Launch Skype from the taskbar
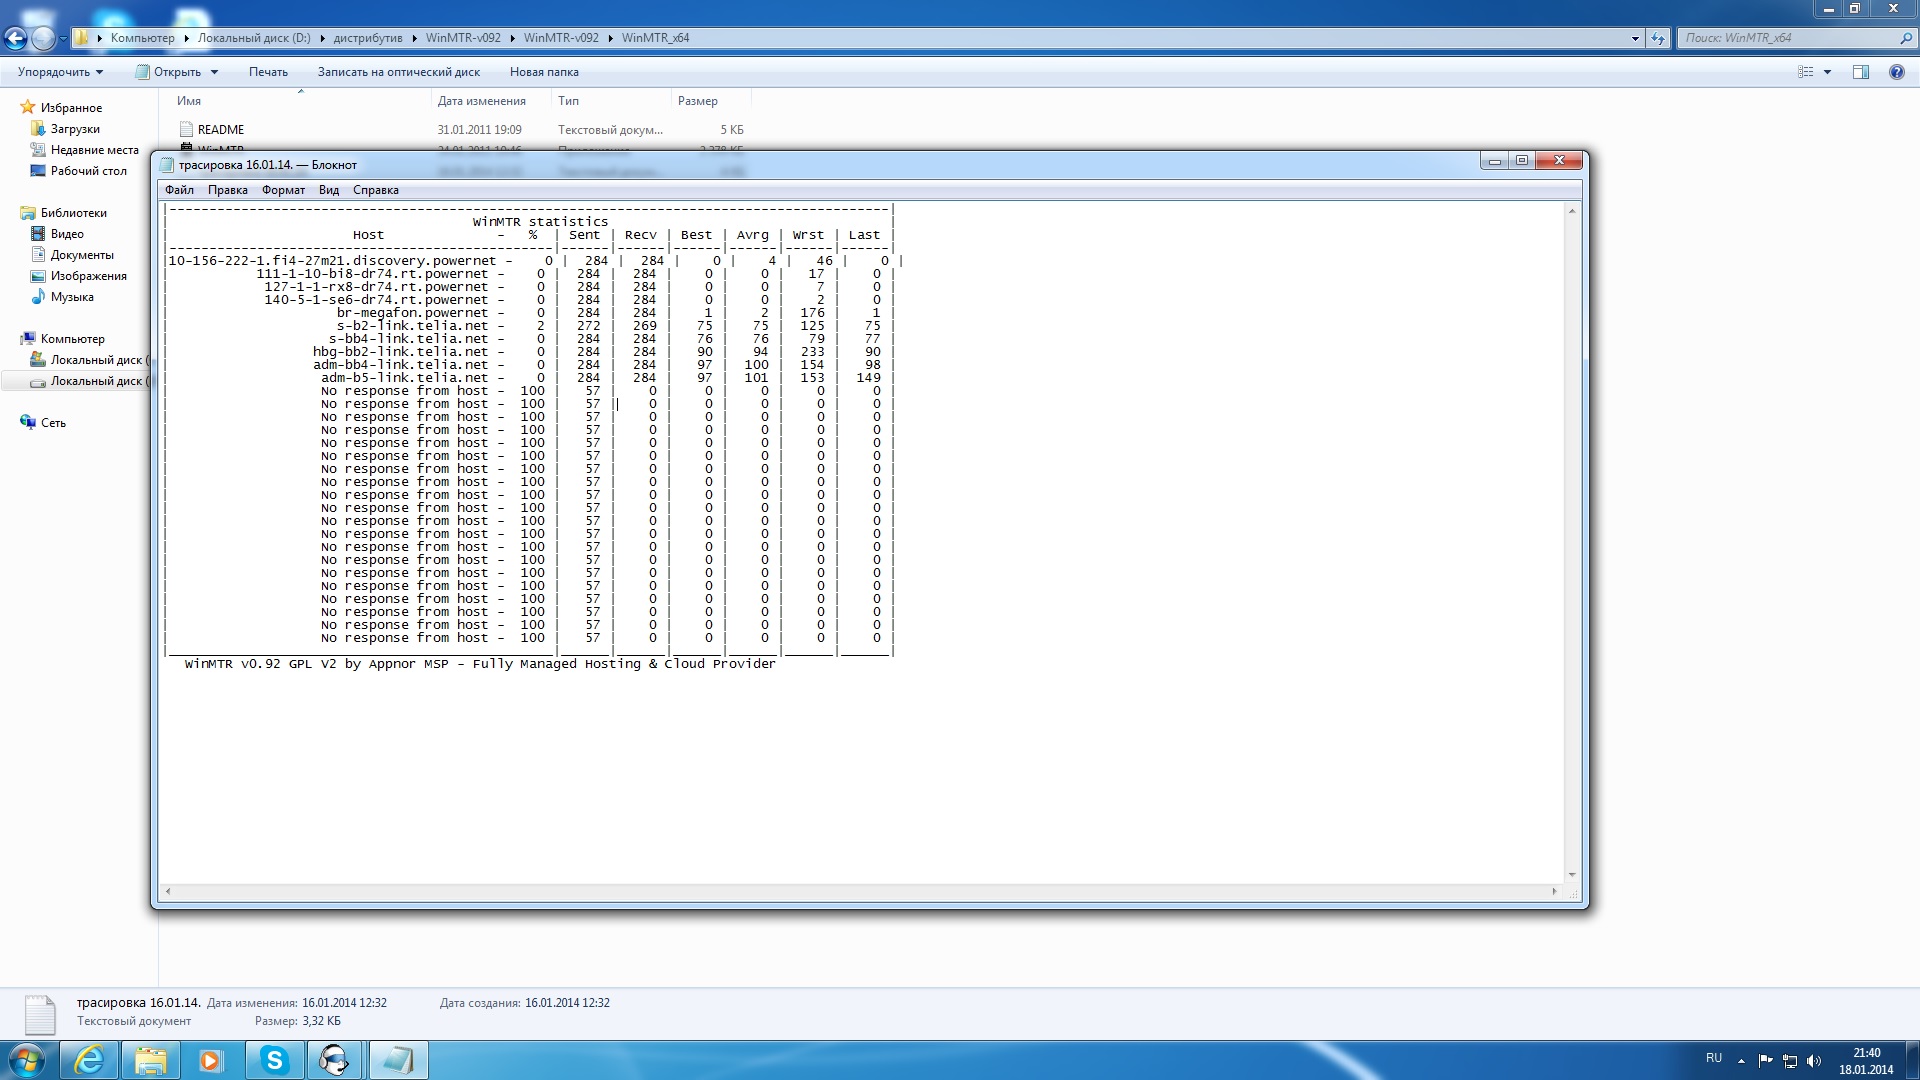Viewport: 1920px width, 1080px height. [x=274, y=1060]
